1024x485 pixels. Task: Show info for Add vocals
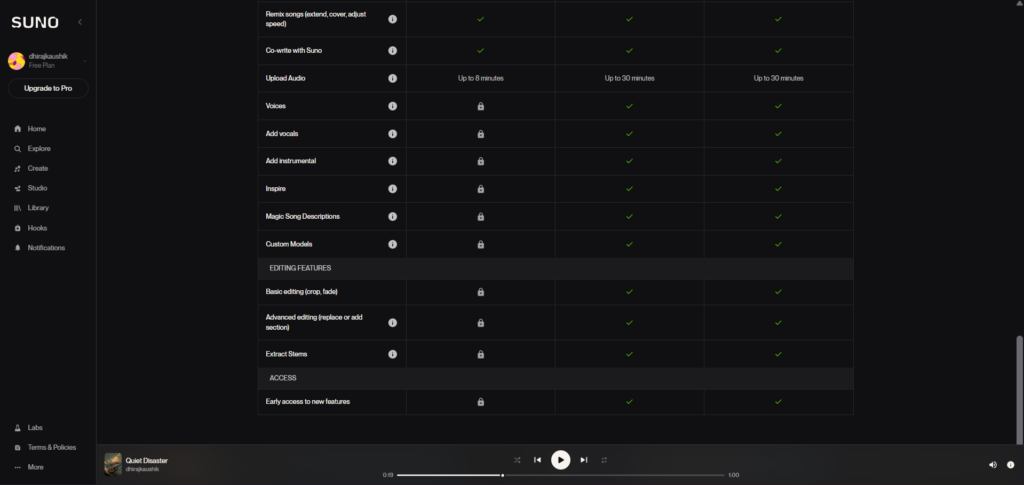(x=392, y=134)
